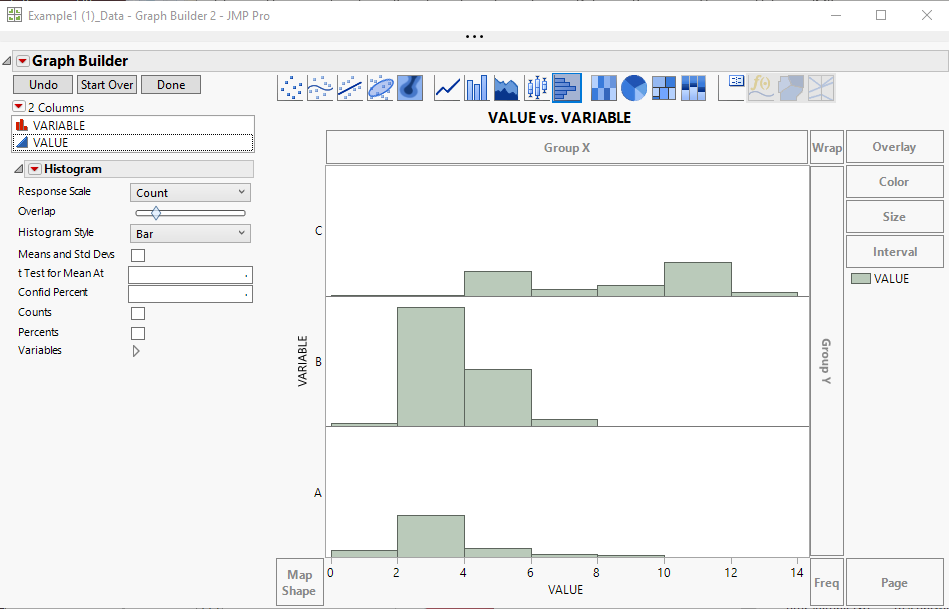The height and width of the screenshot is (609, 949).
Task: Click the VALUE legend color swatch
Action: (x=861, y=278)
